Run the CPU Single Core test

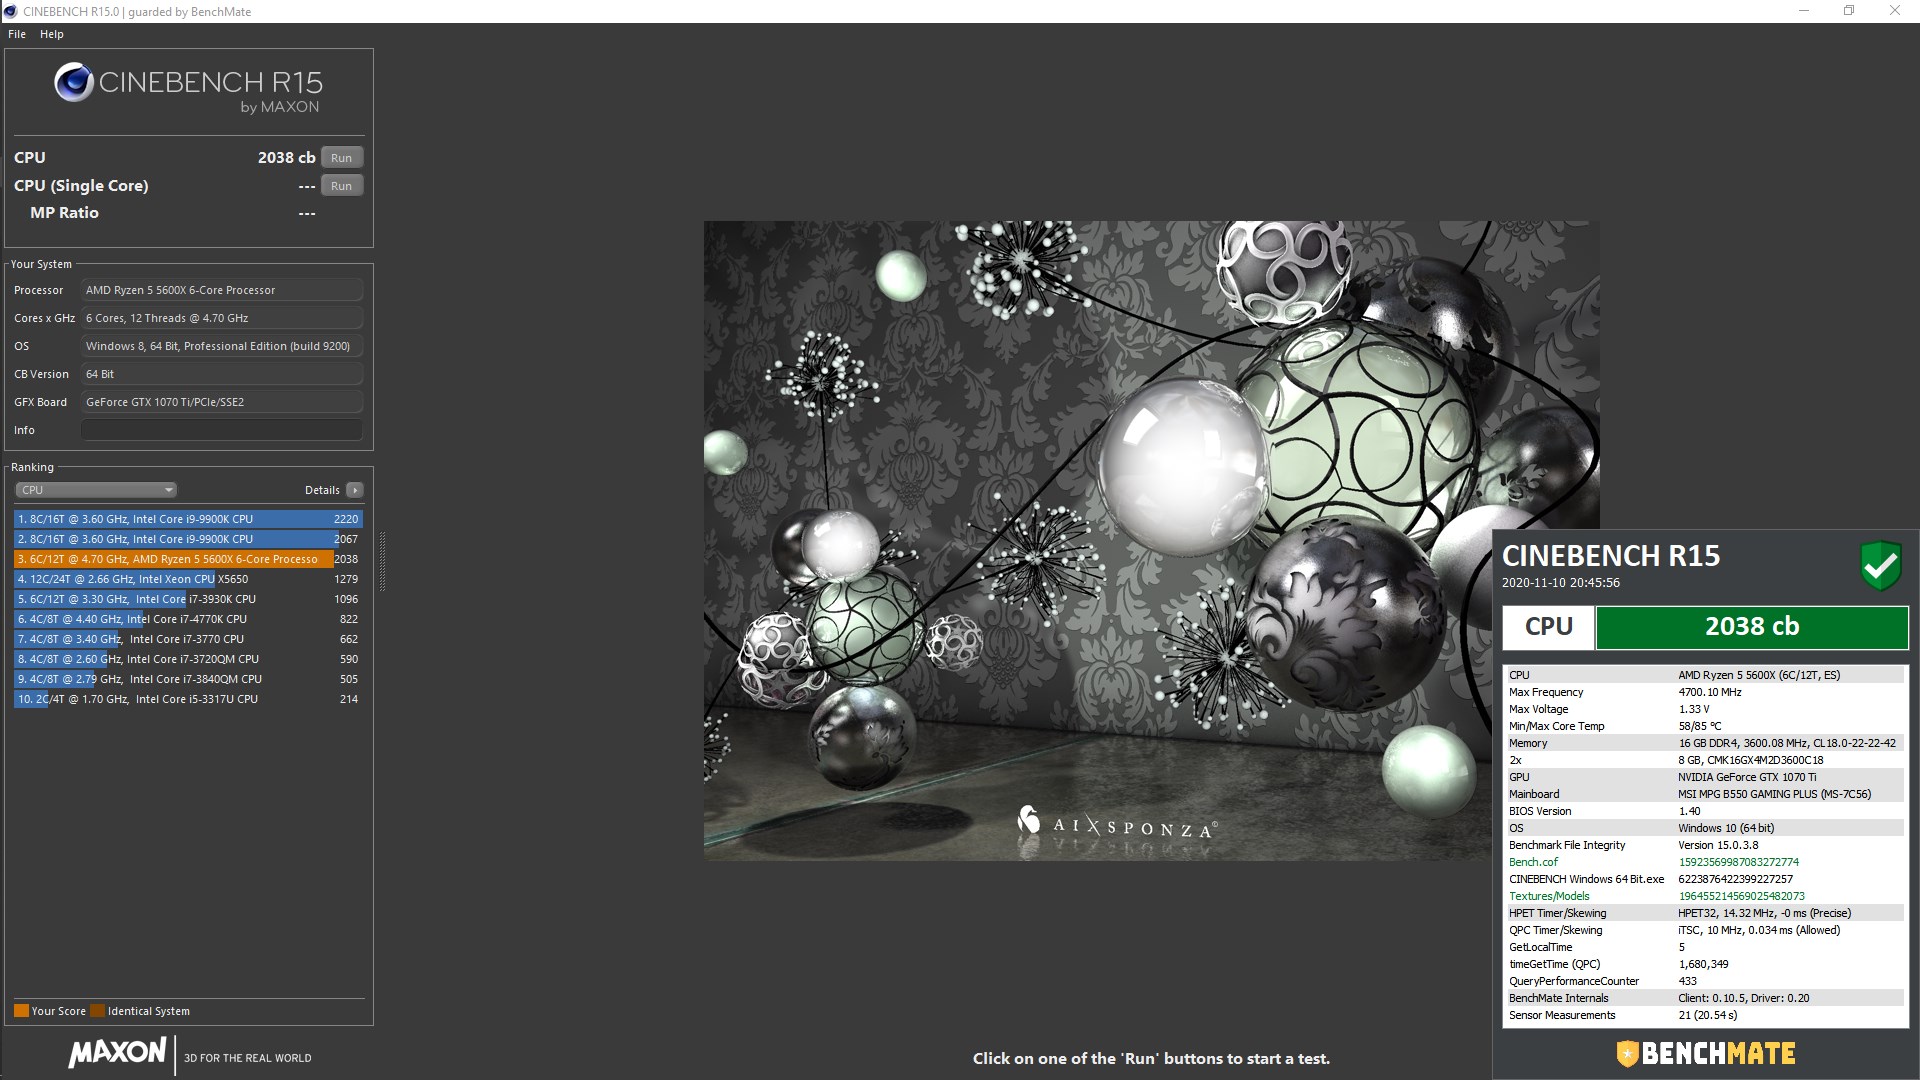click(342, 186)
